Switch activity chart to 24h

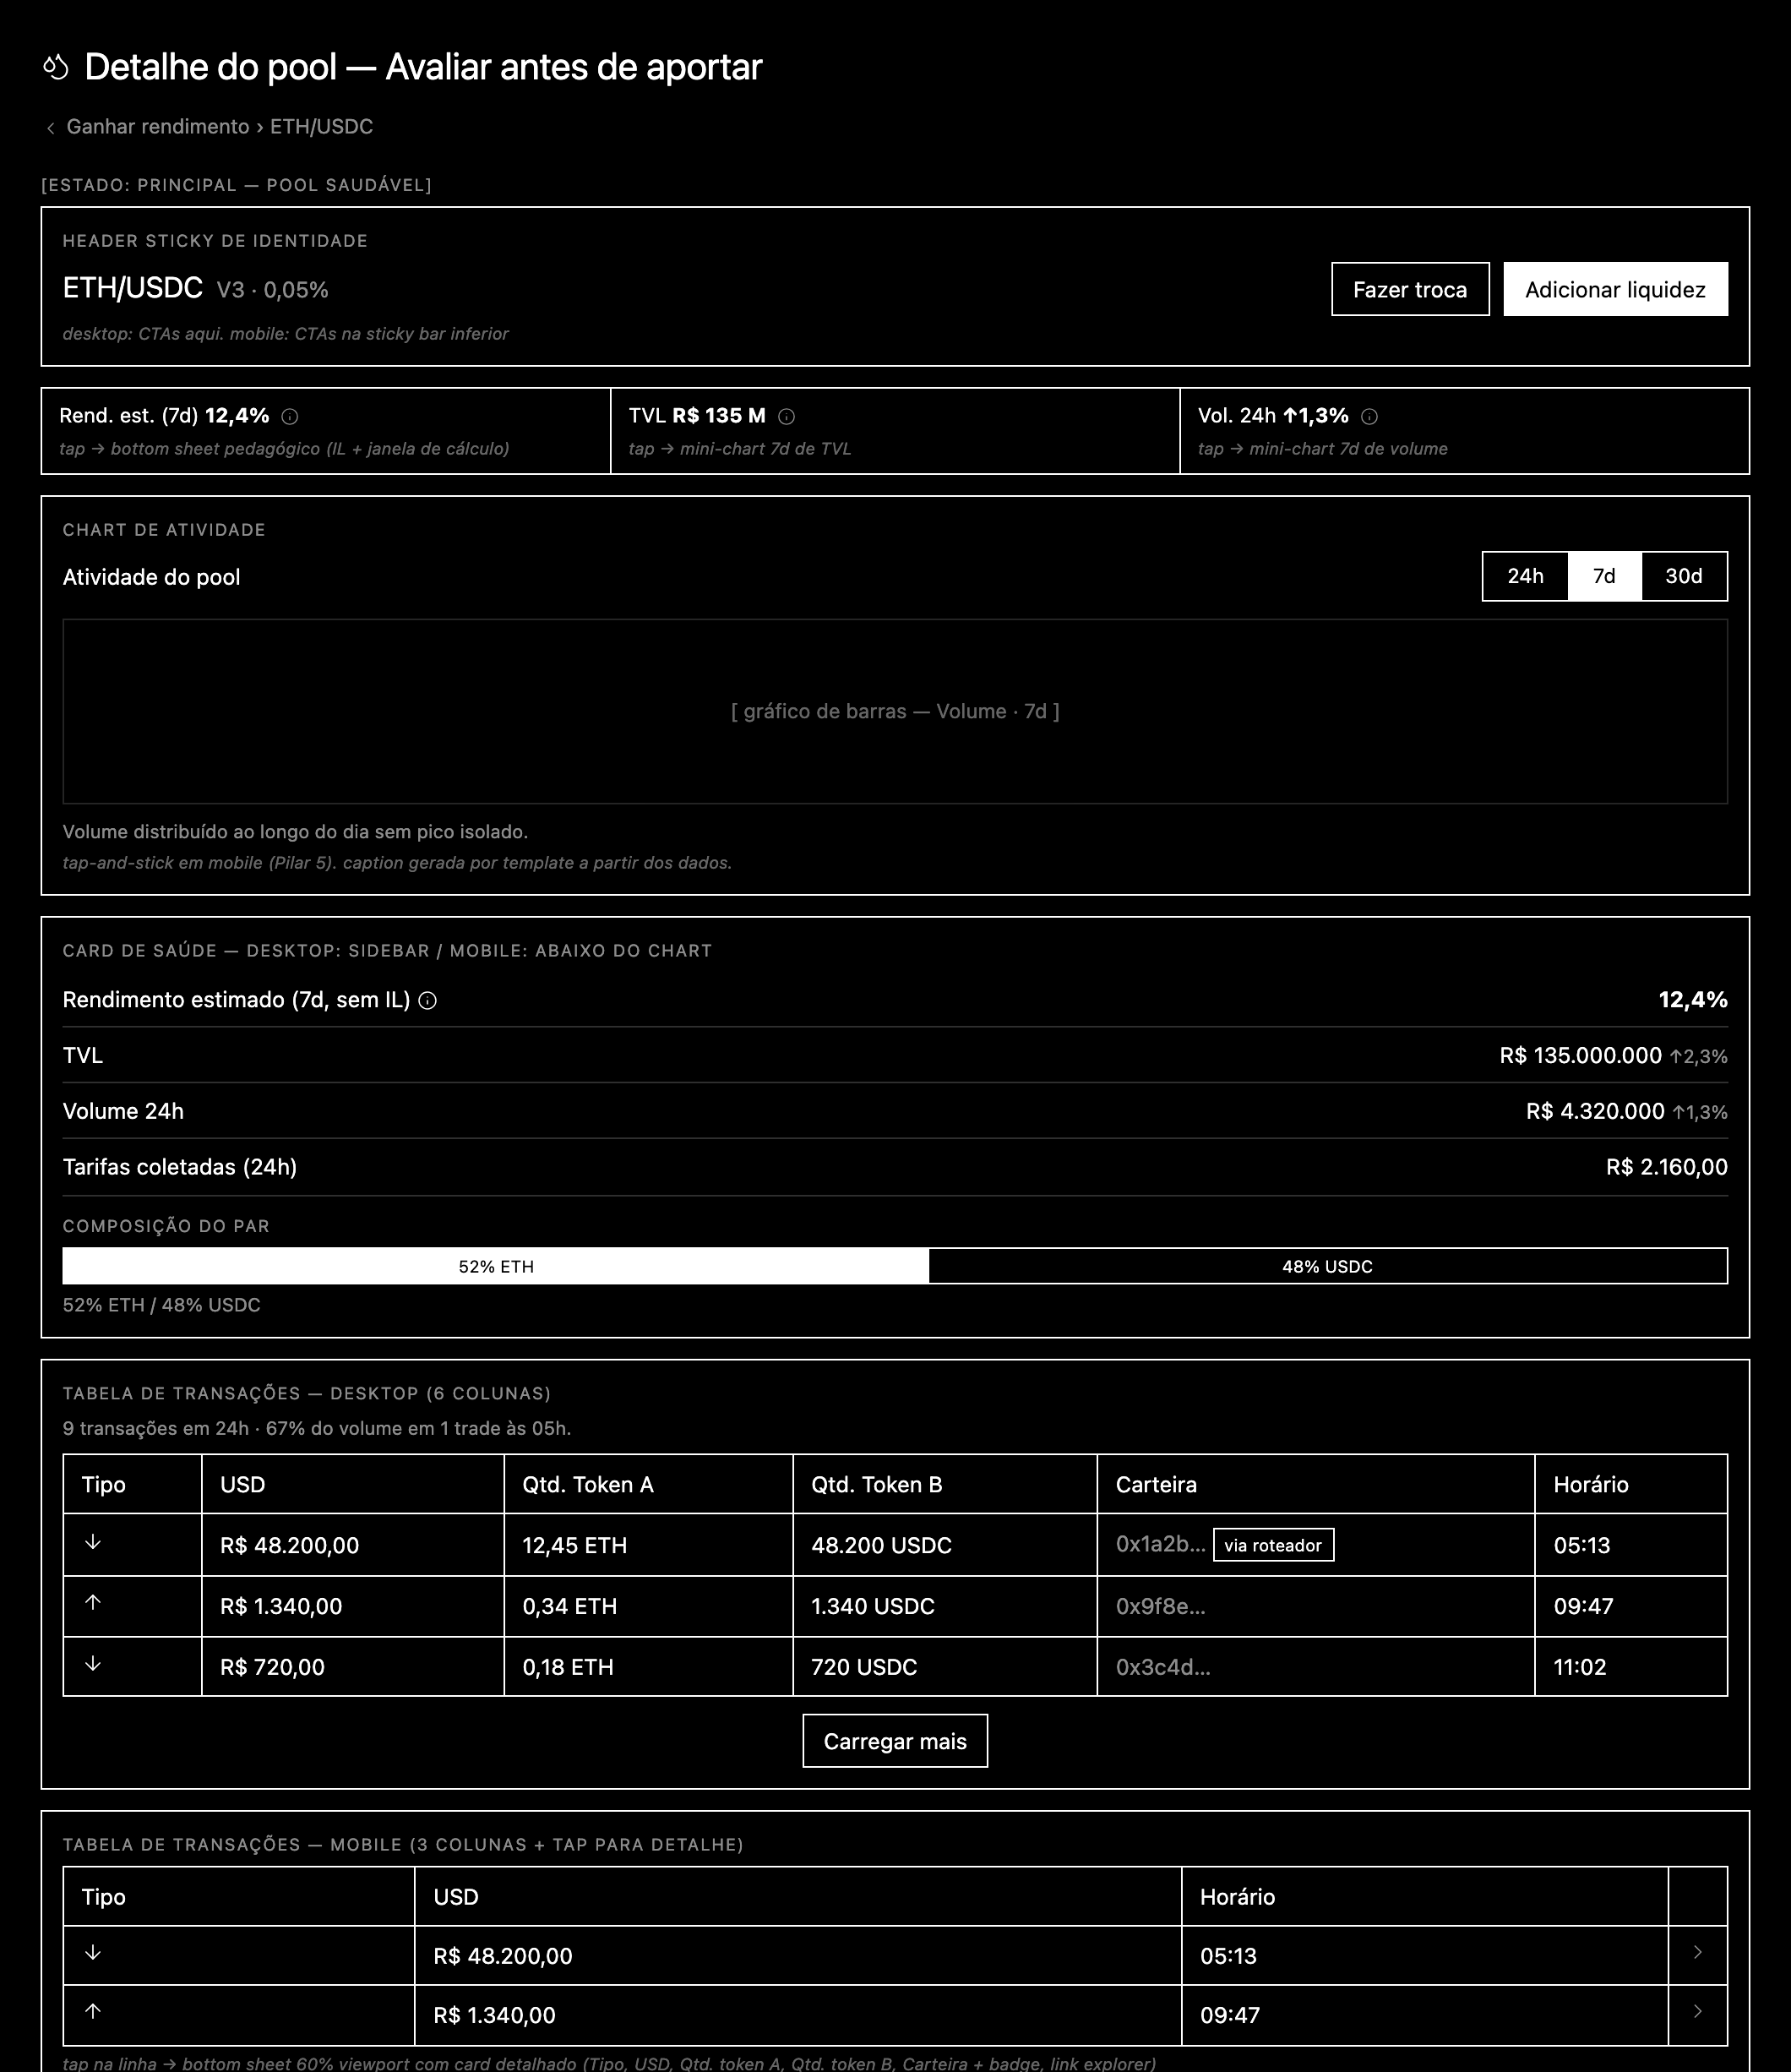coord(1525,576)
